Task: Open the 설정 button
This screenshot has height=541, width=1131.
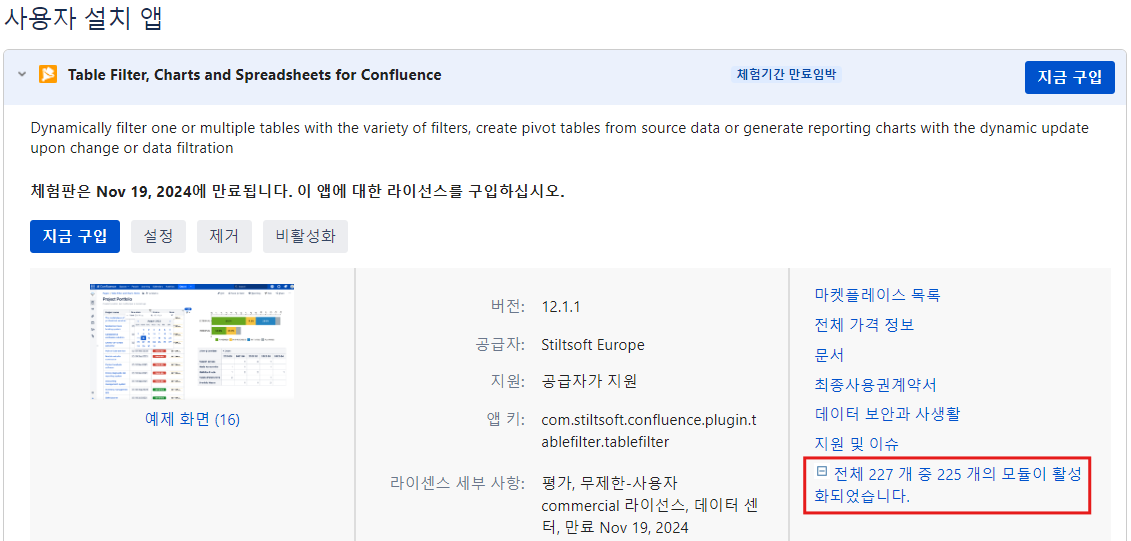Action: coord(159,237)
